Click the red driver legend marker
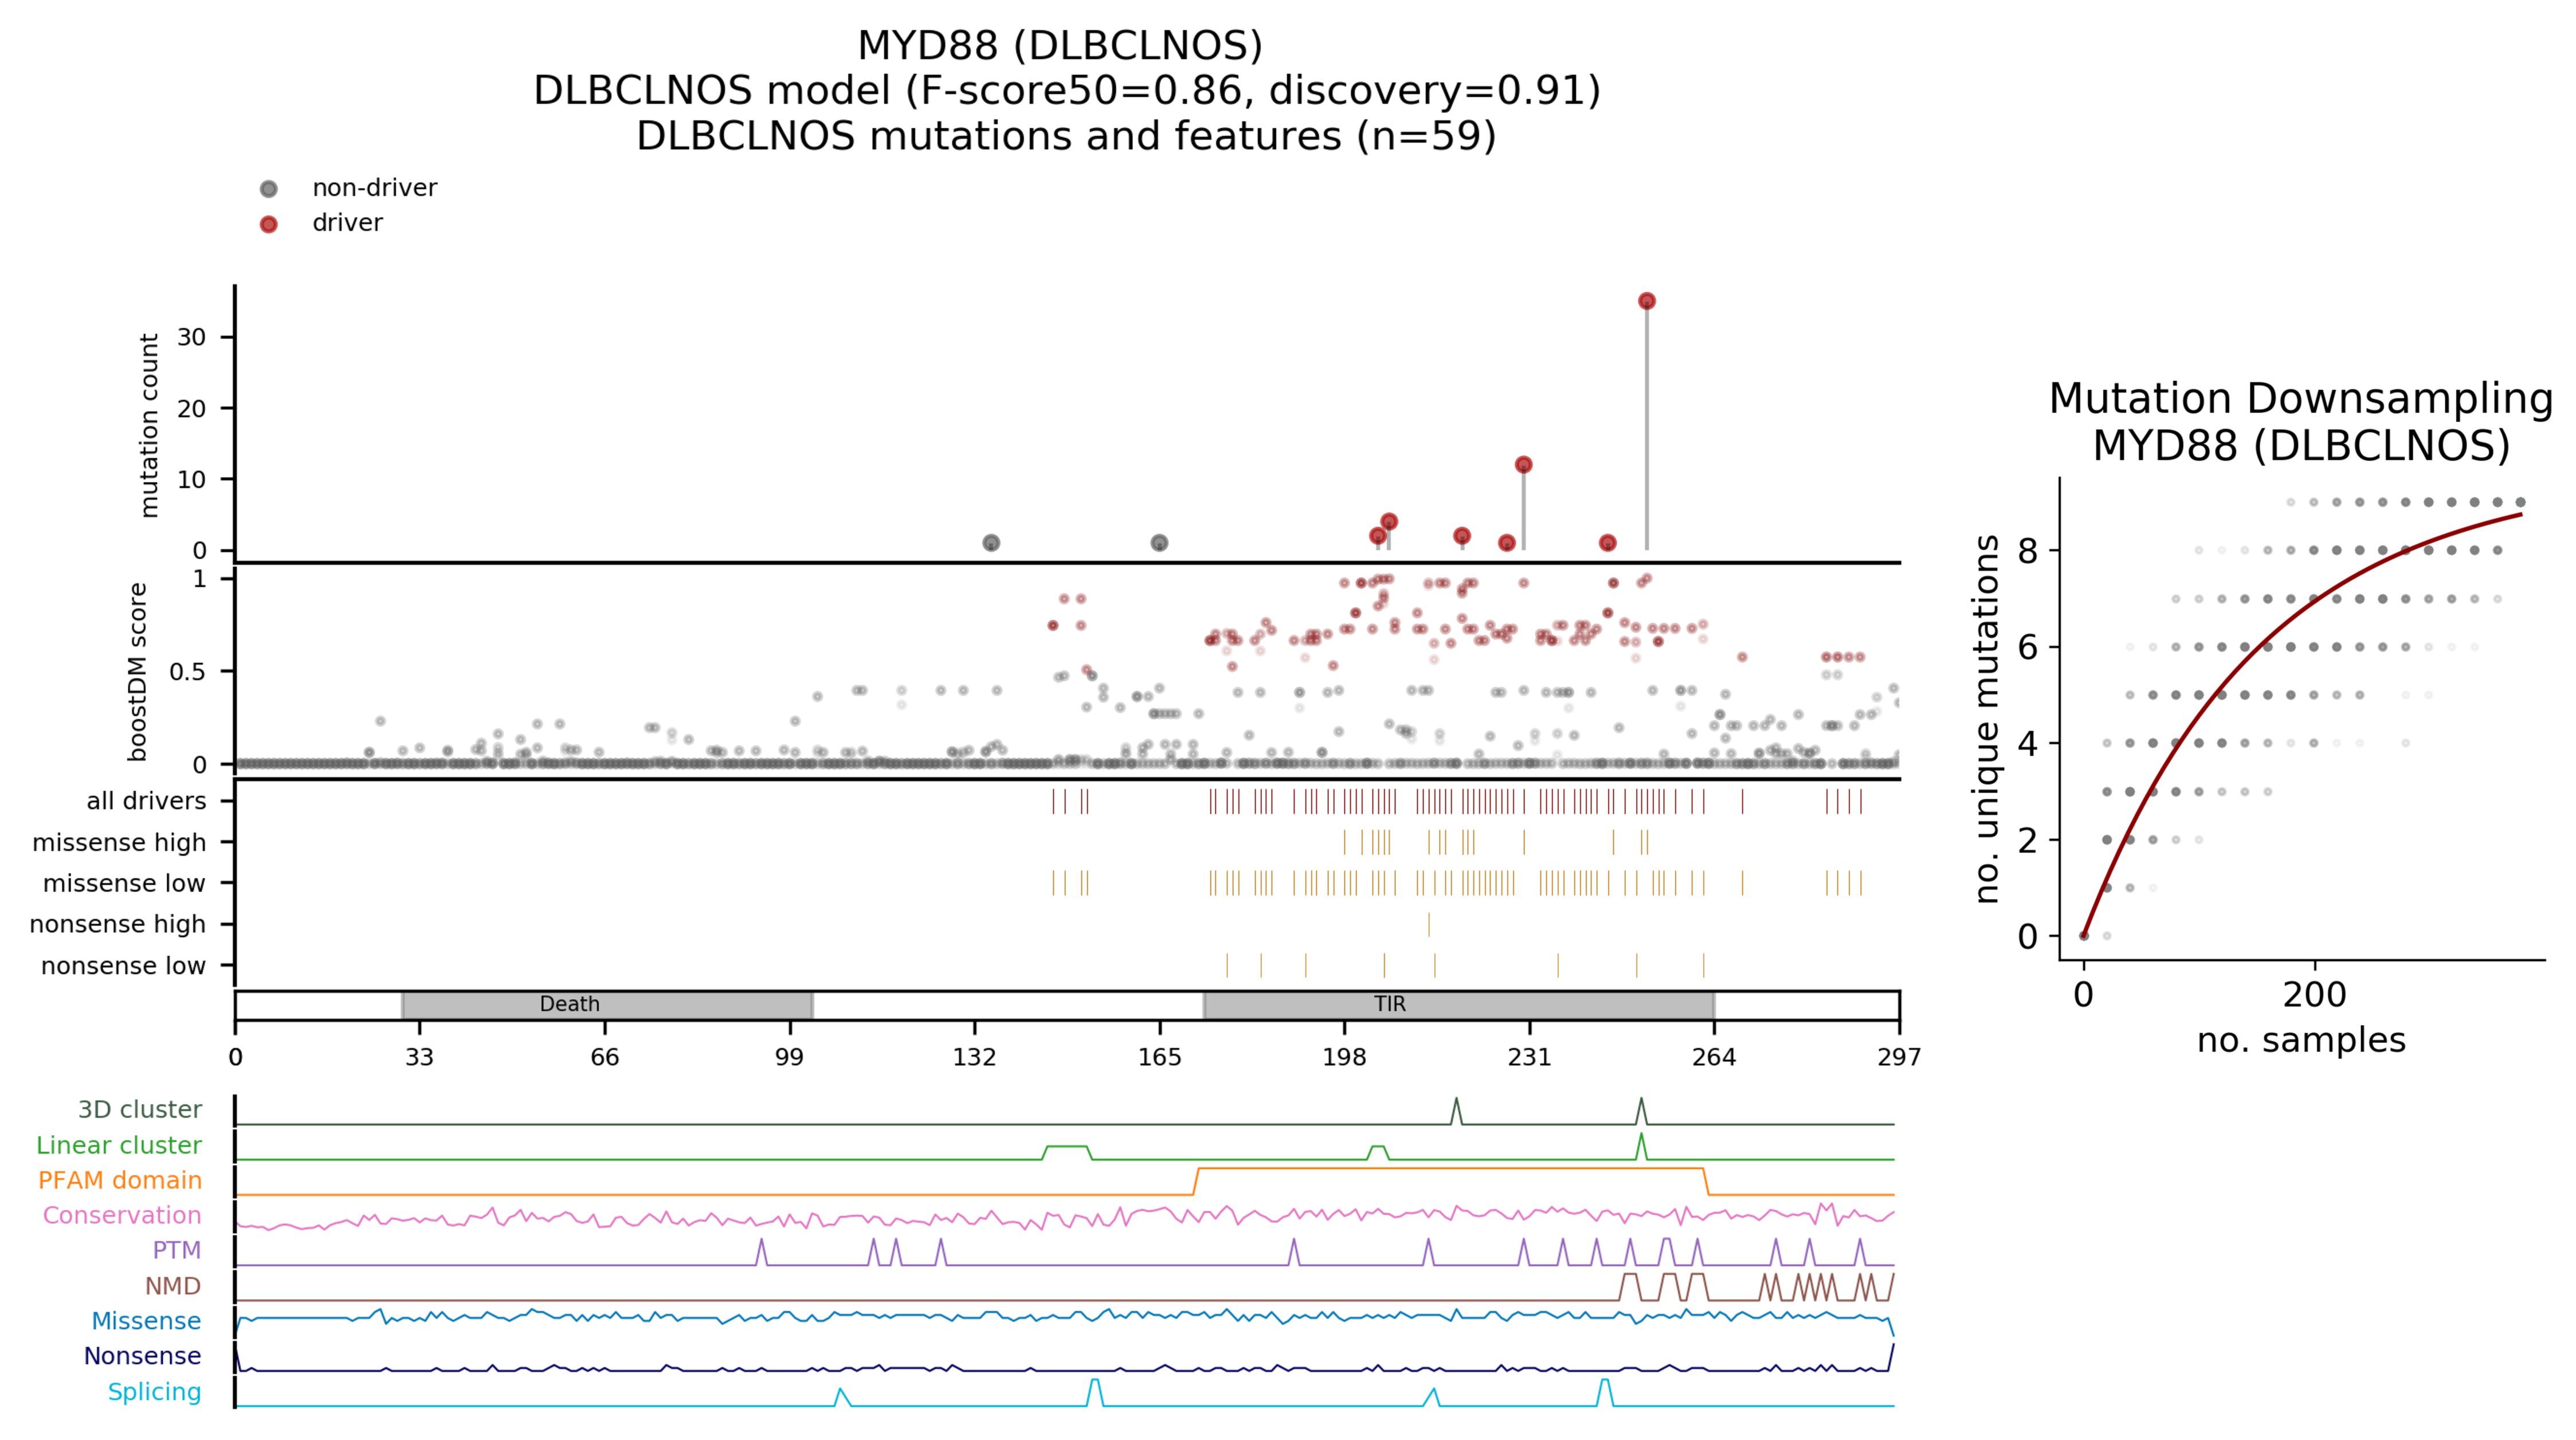Viewport: 2576px width, 1440px height. pos(268,224)
